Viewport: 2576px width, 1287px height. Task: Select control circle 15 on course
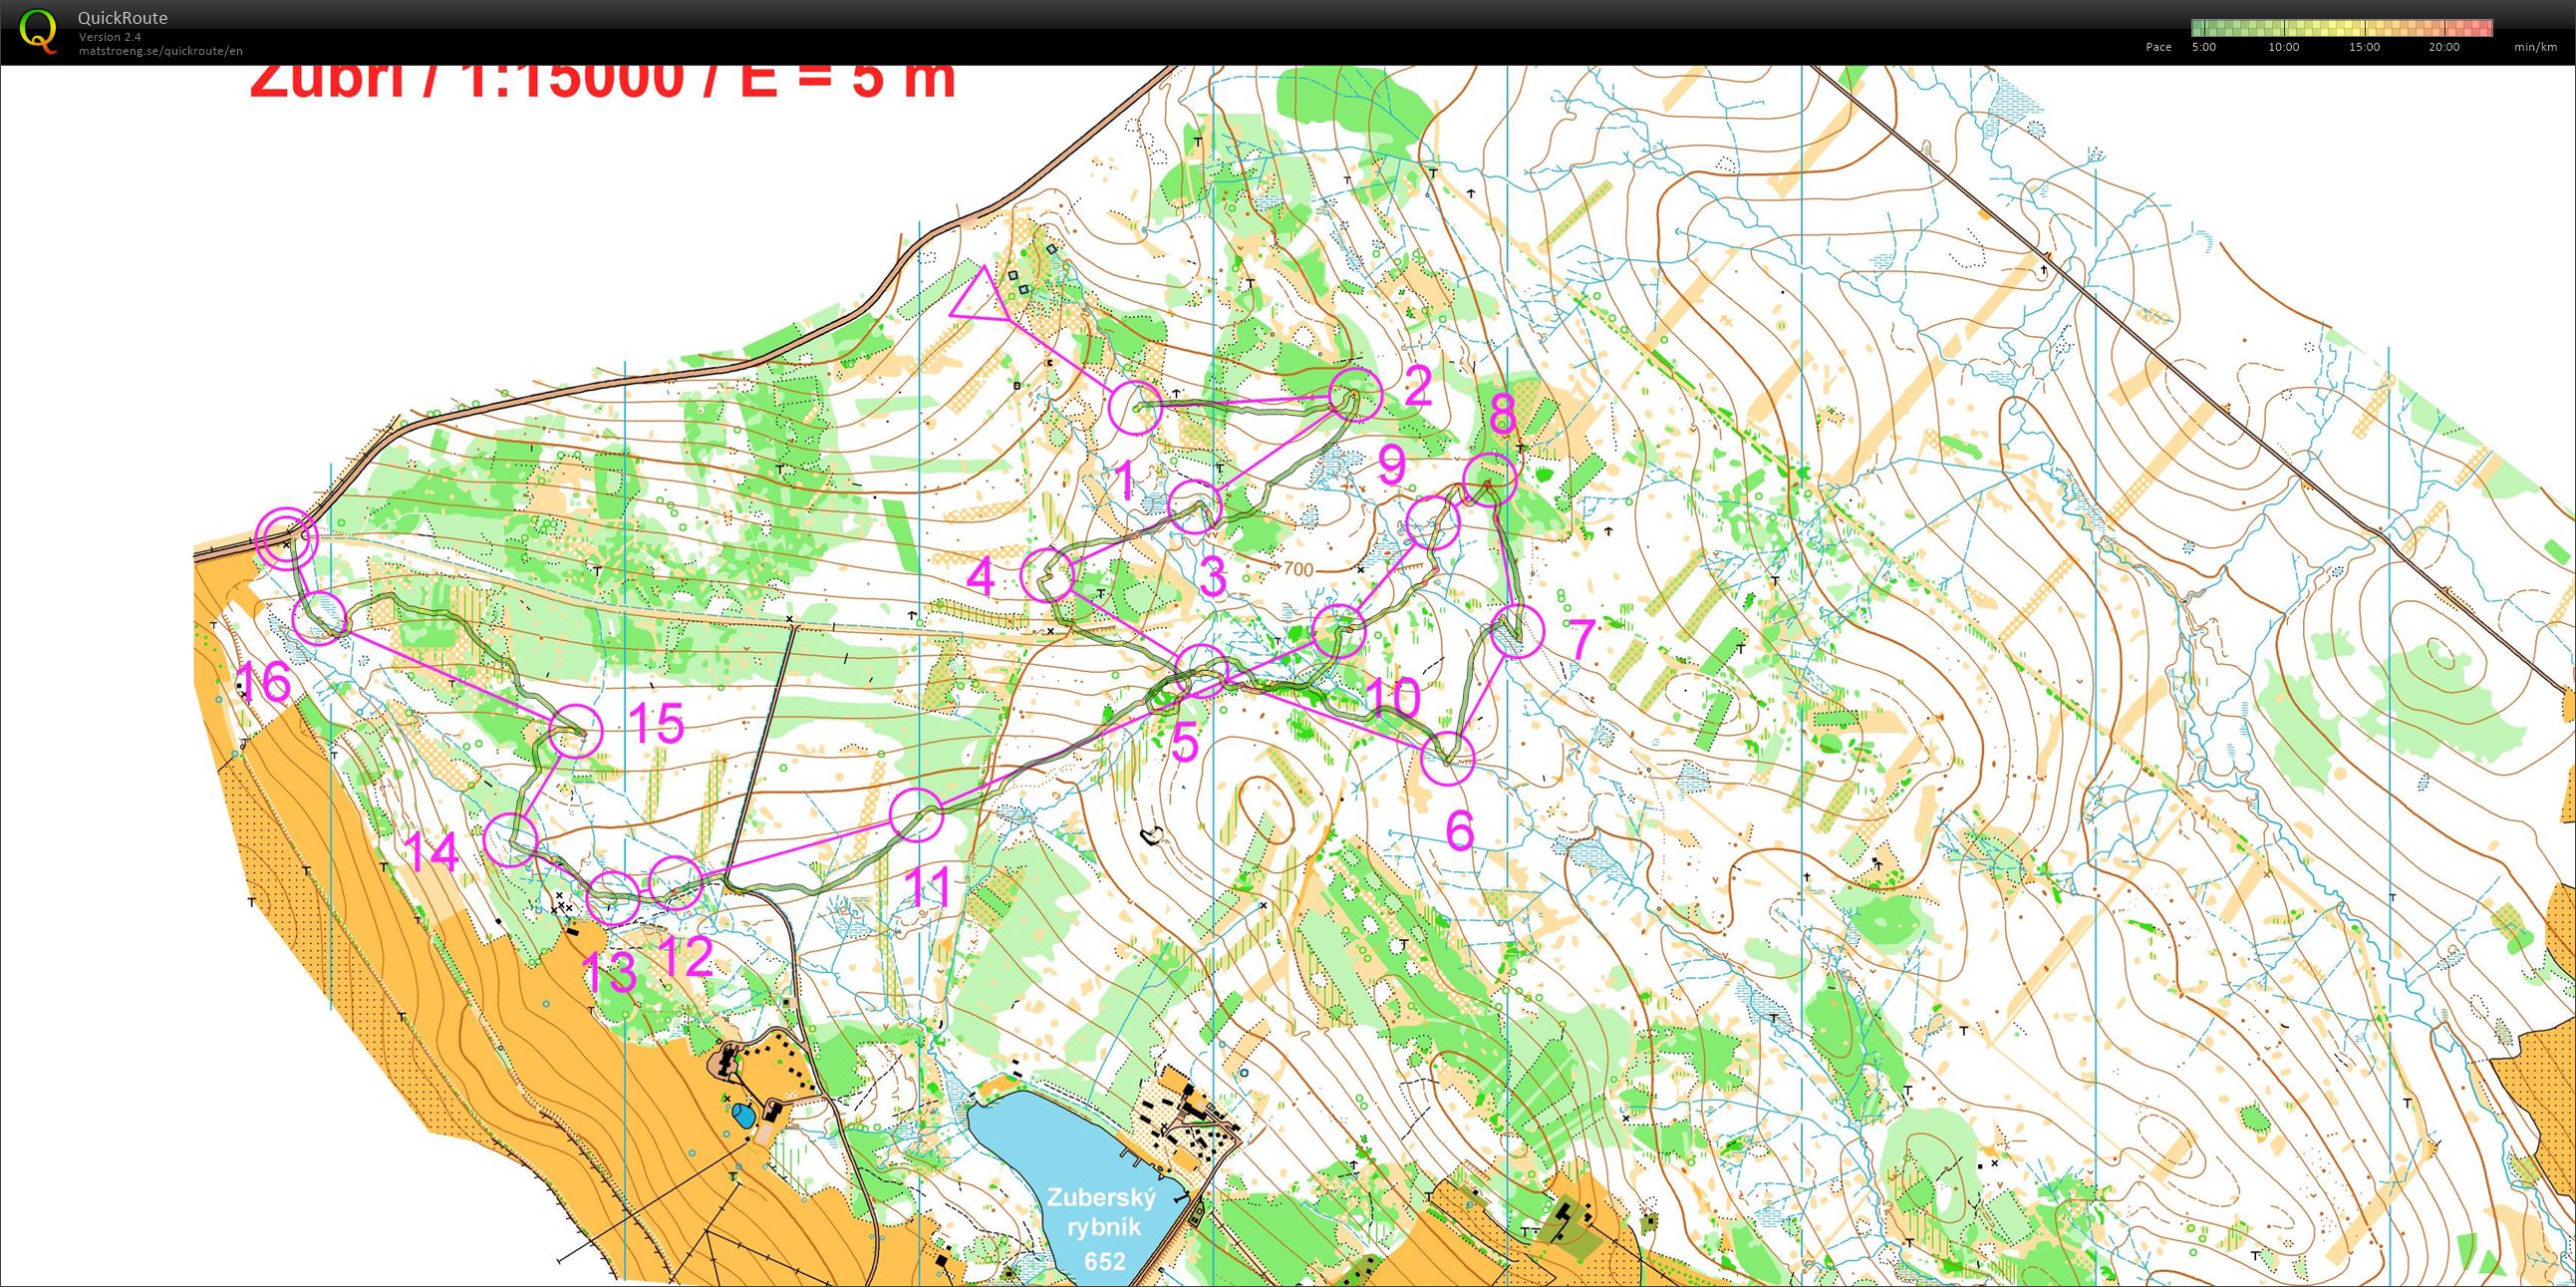pyautogui.click(x=577, y=731)
